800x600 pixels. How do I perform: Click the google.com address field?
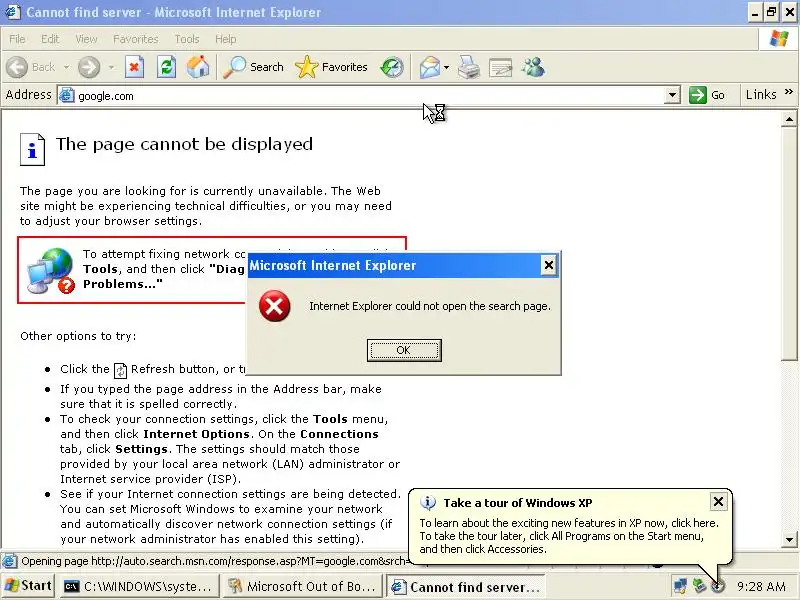pyautogui.click(x=368, y=95)
